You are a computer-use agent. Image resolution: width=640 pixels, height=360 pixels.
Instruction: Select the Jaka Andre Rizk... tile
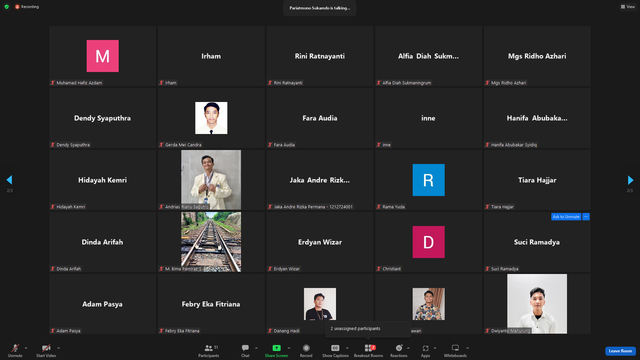(x=320, y=180)
